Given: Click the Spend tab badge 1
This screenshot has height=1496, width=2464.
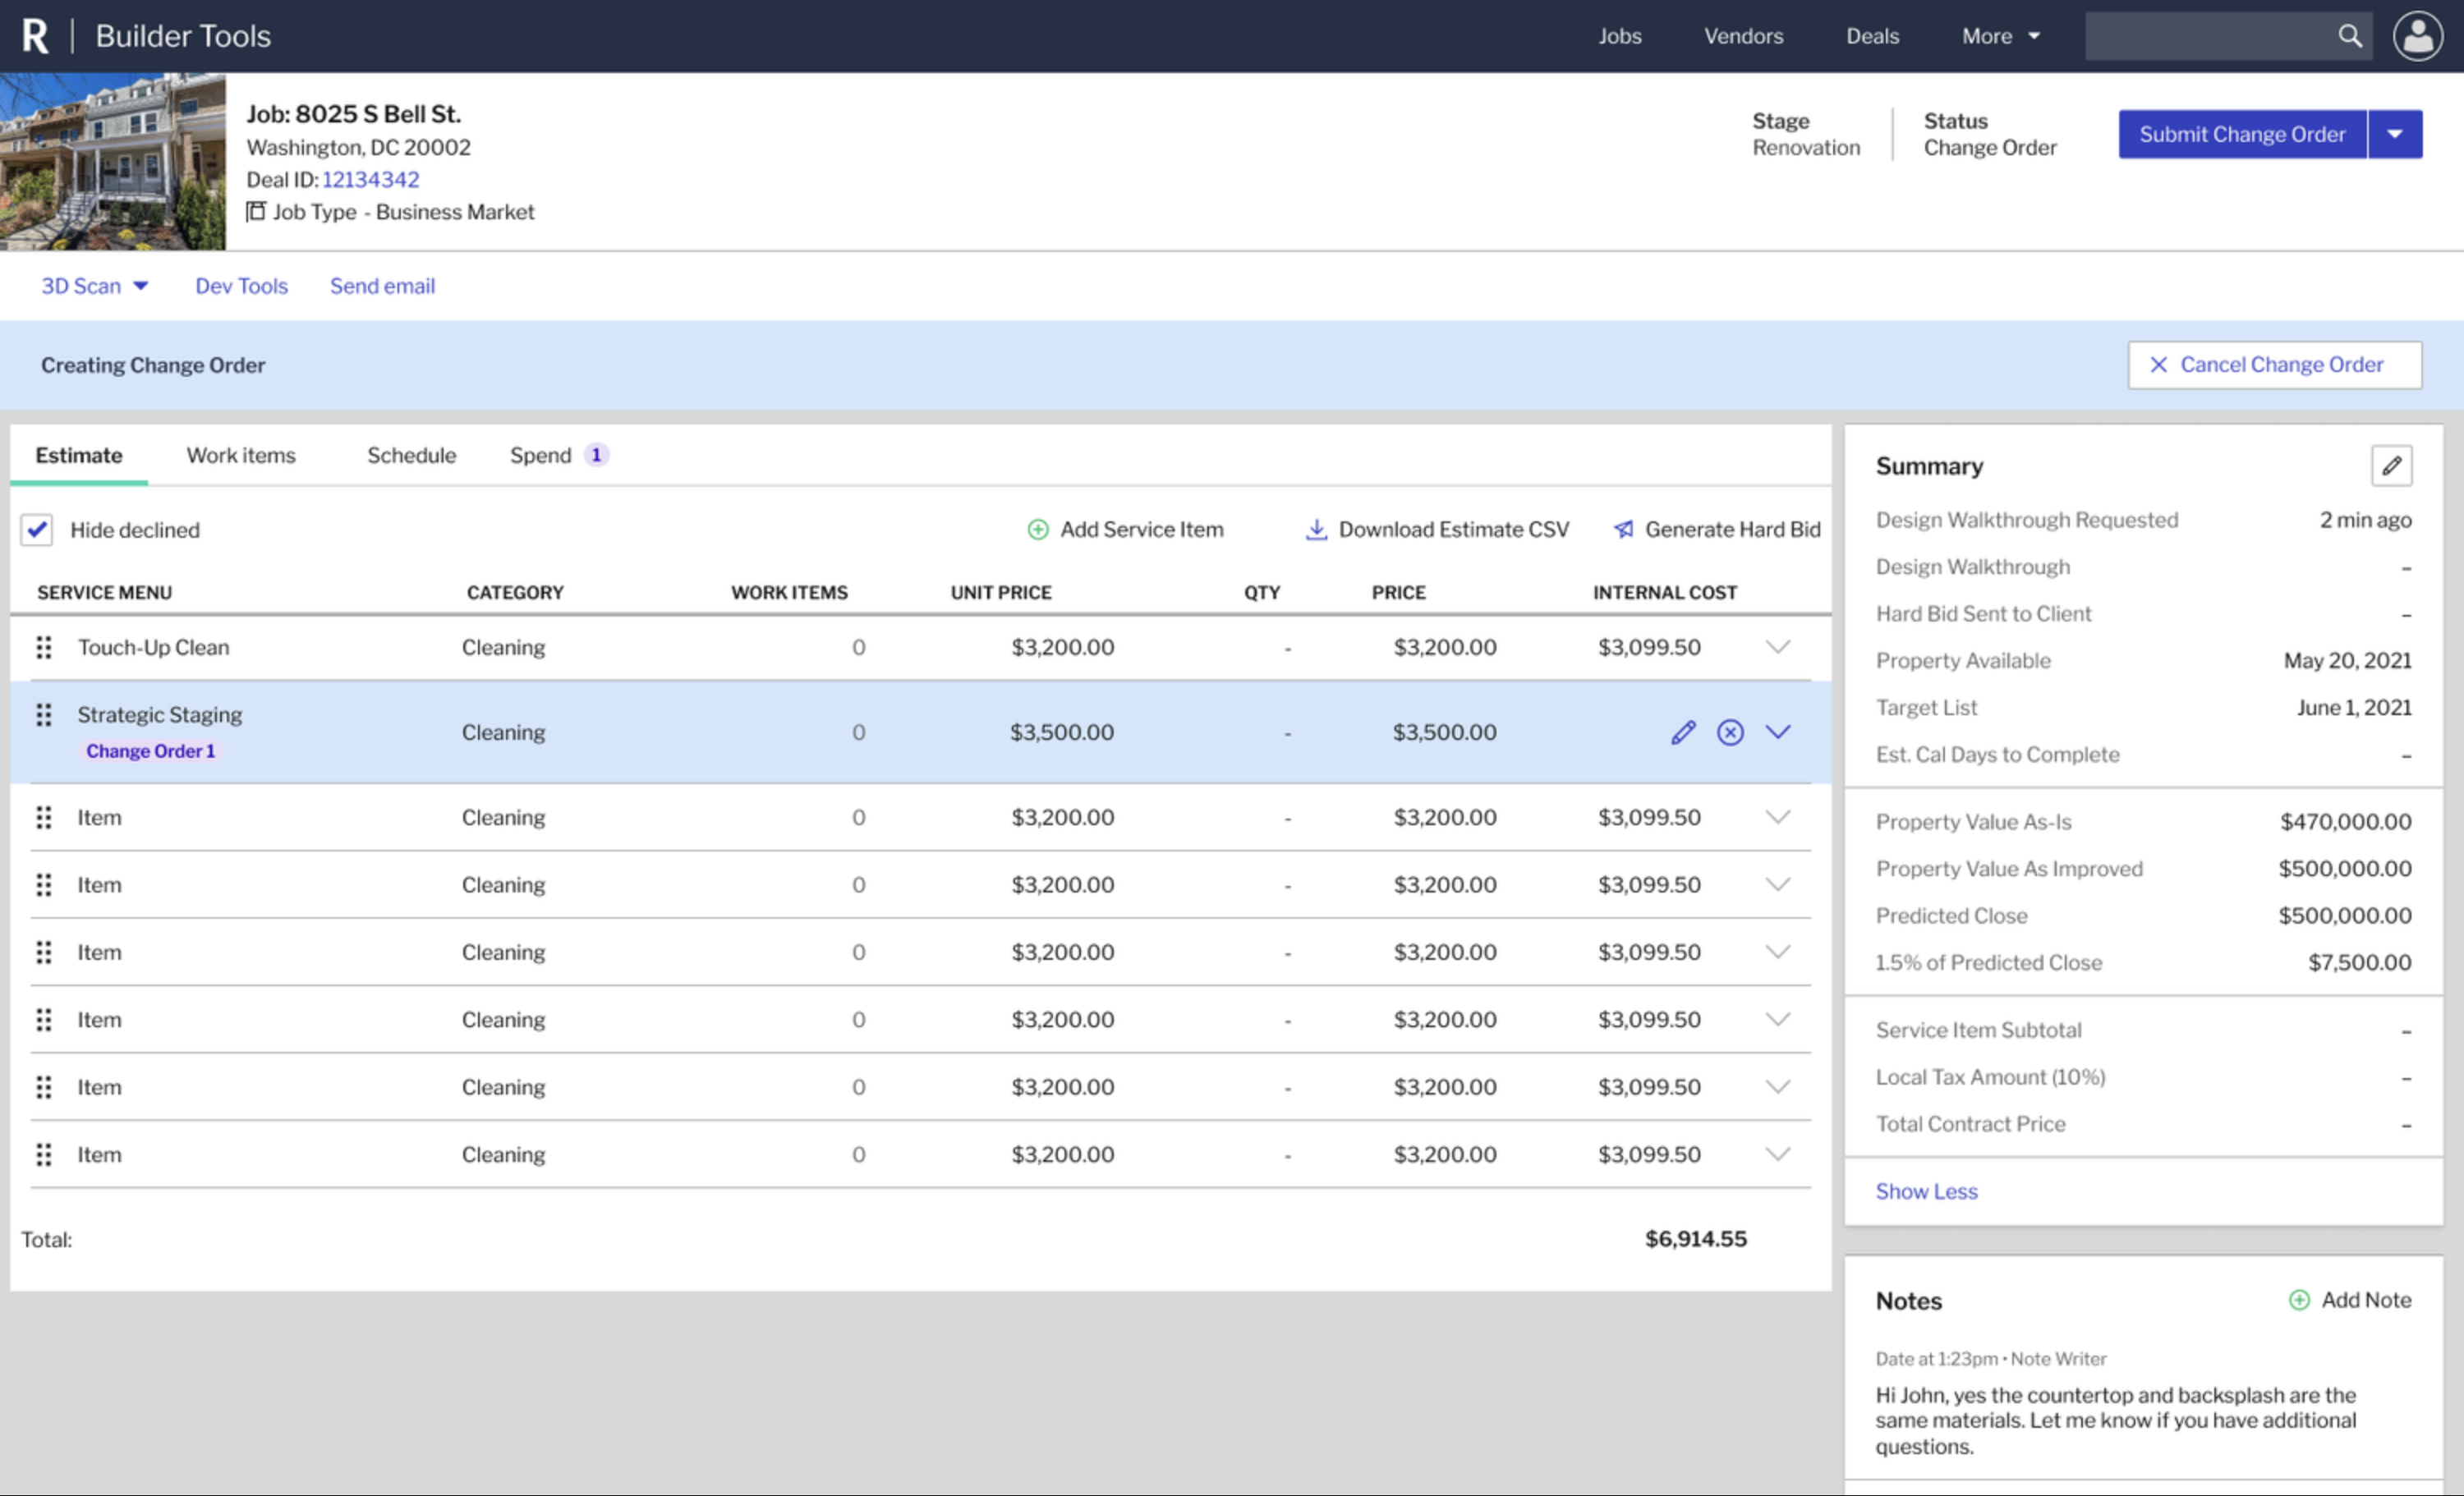Looking at the screenshot, I should pos(596,455).
